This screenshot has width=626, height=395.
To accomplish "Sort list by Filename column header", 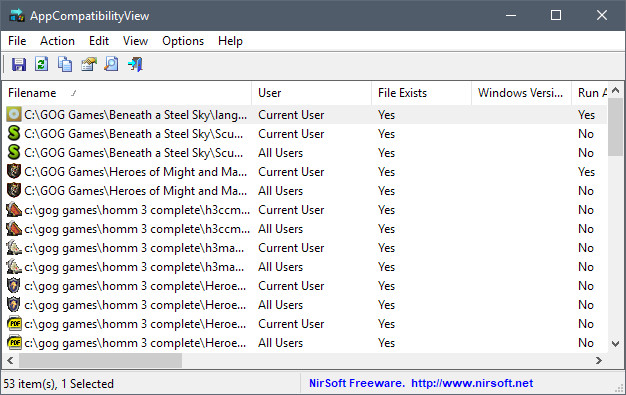I will 128,93.
